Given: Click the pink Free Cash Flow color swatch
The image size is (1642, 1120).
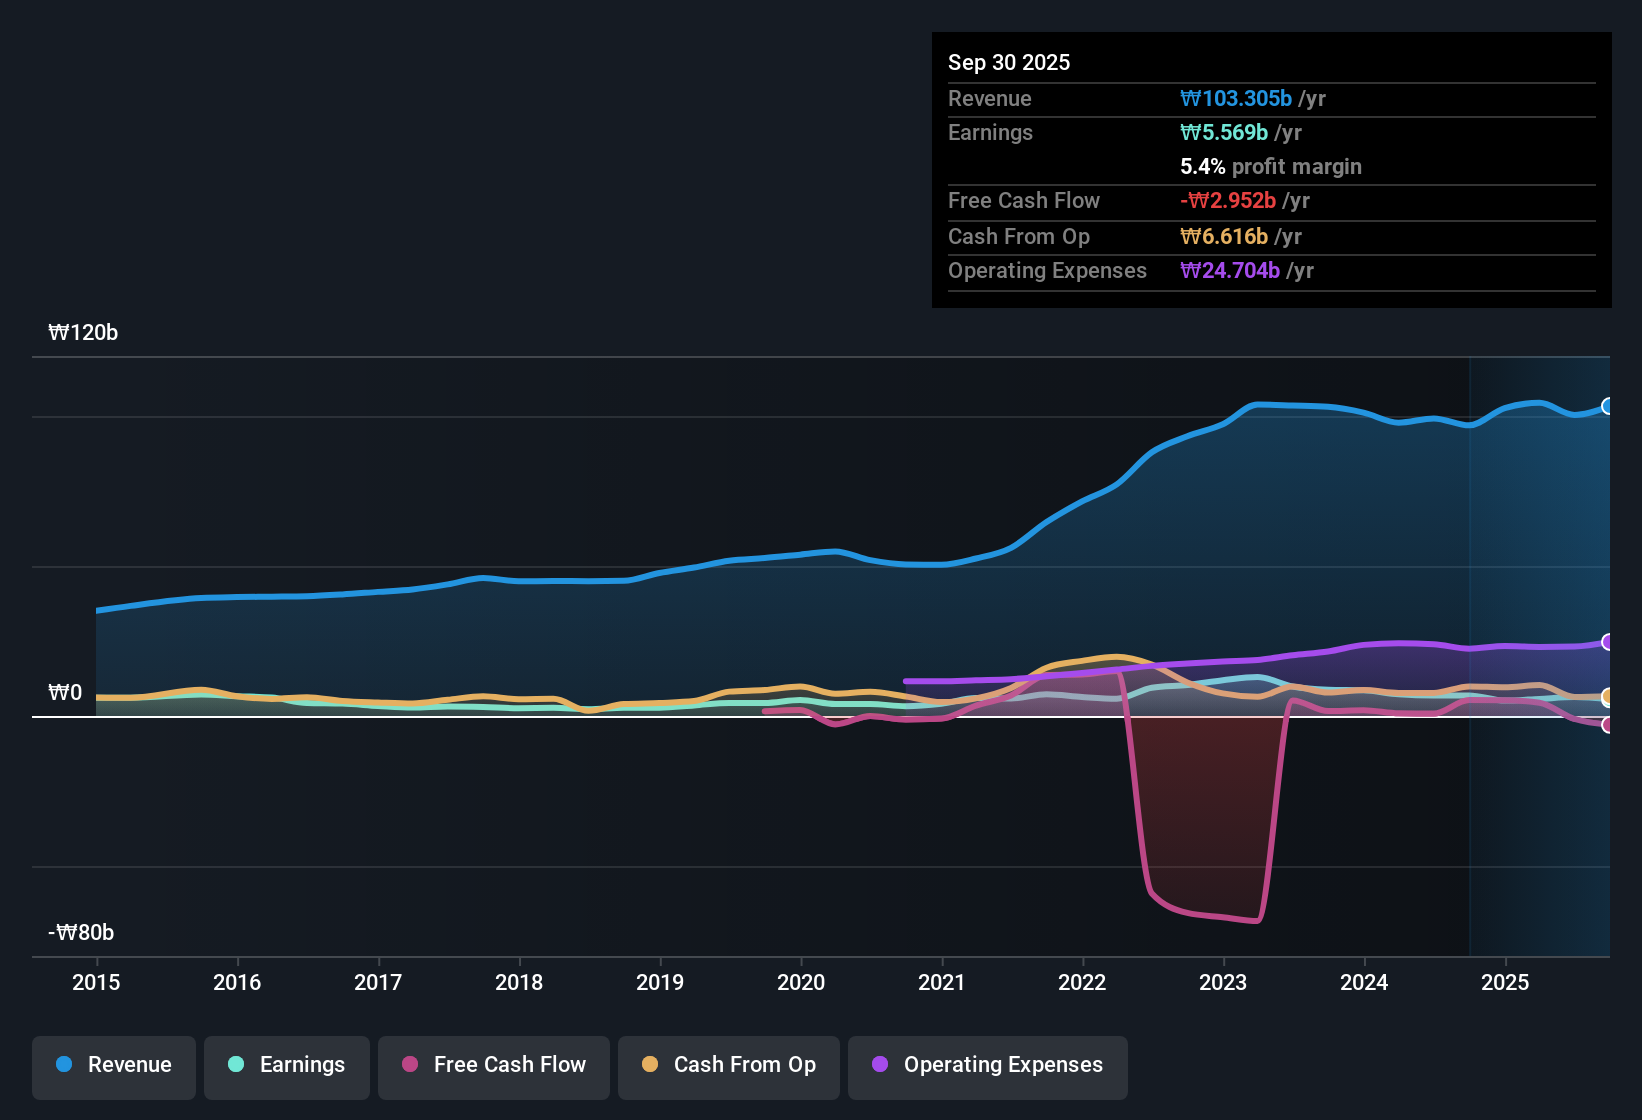Looking at the screenshot, I should coord(409,1065).
